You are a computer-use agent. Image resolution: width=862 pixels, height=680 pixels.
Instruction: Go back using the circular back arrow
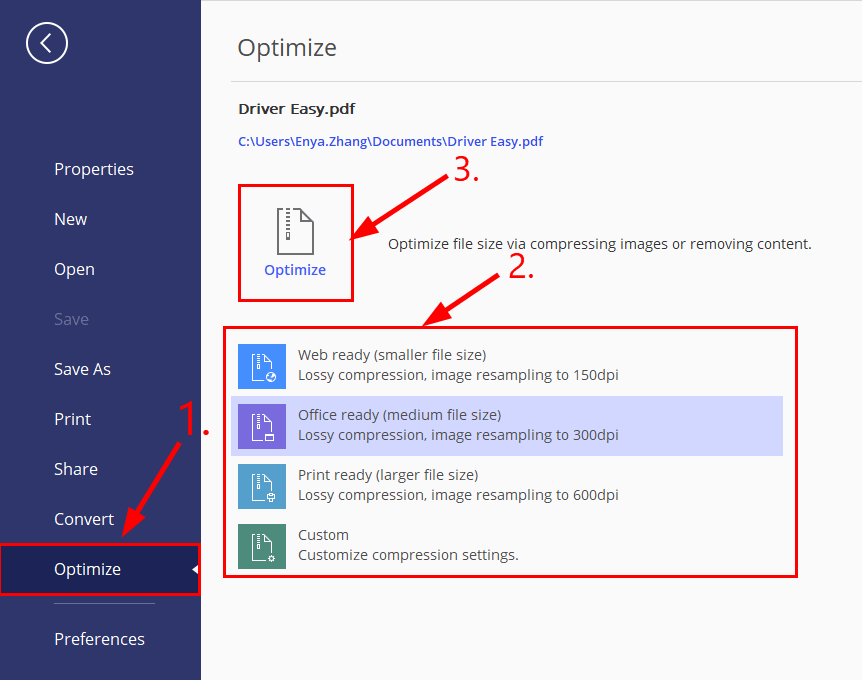pyautogui.click(x=46, y=43)
